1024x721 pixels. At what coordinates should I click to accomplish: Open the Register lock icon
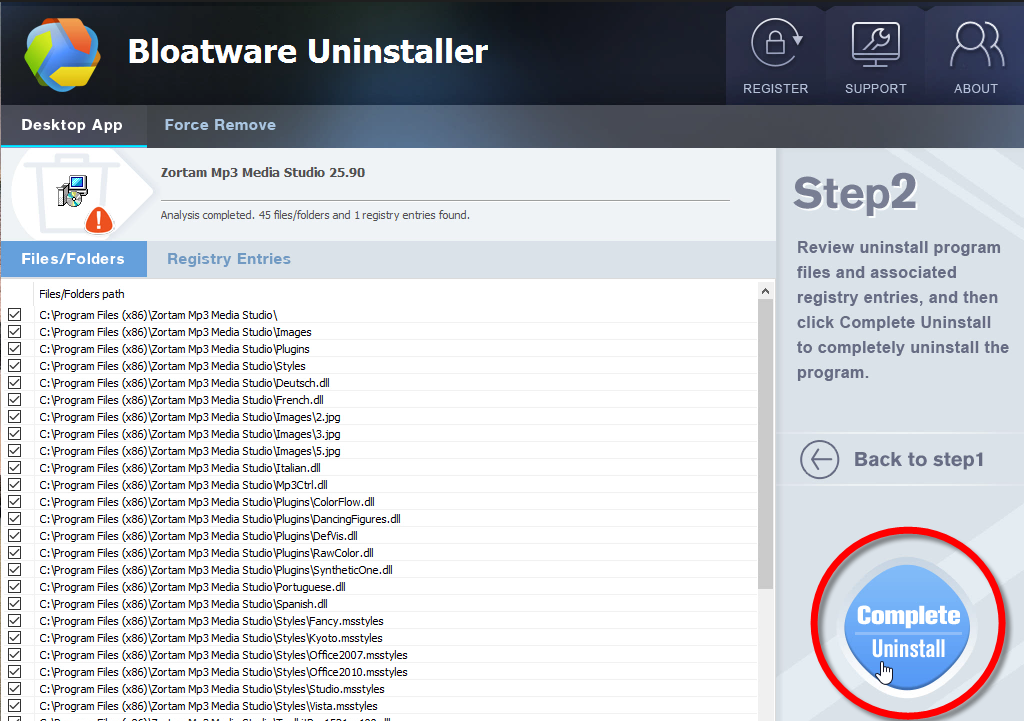pos(775,43)
